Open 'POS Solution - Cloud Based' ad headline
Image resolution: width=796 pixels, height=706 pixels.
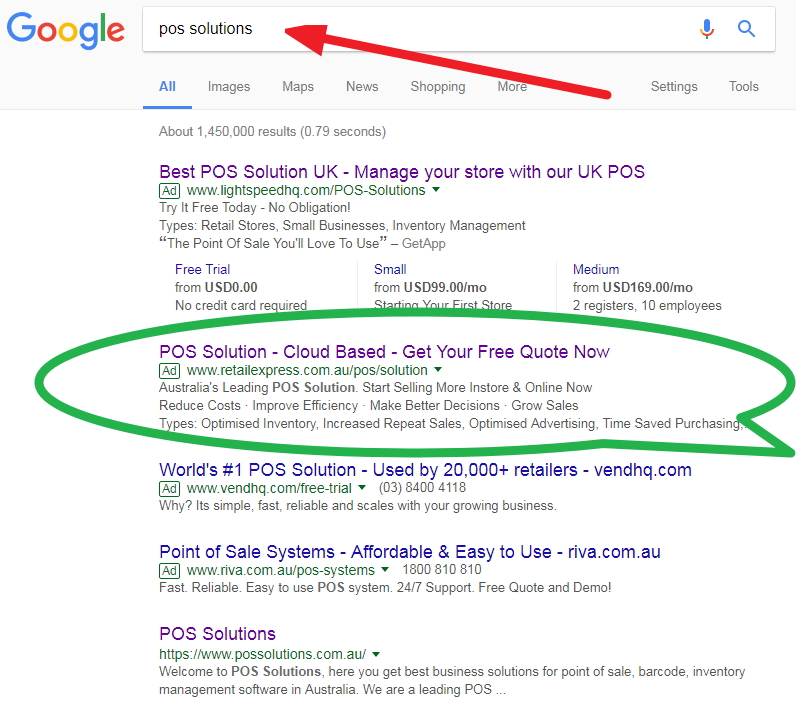click(384, 352)
